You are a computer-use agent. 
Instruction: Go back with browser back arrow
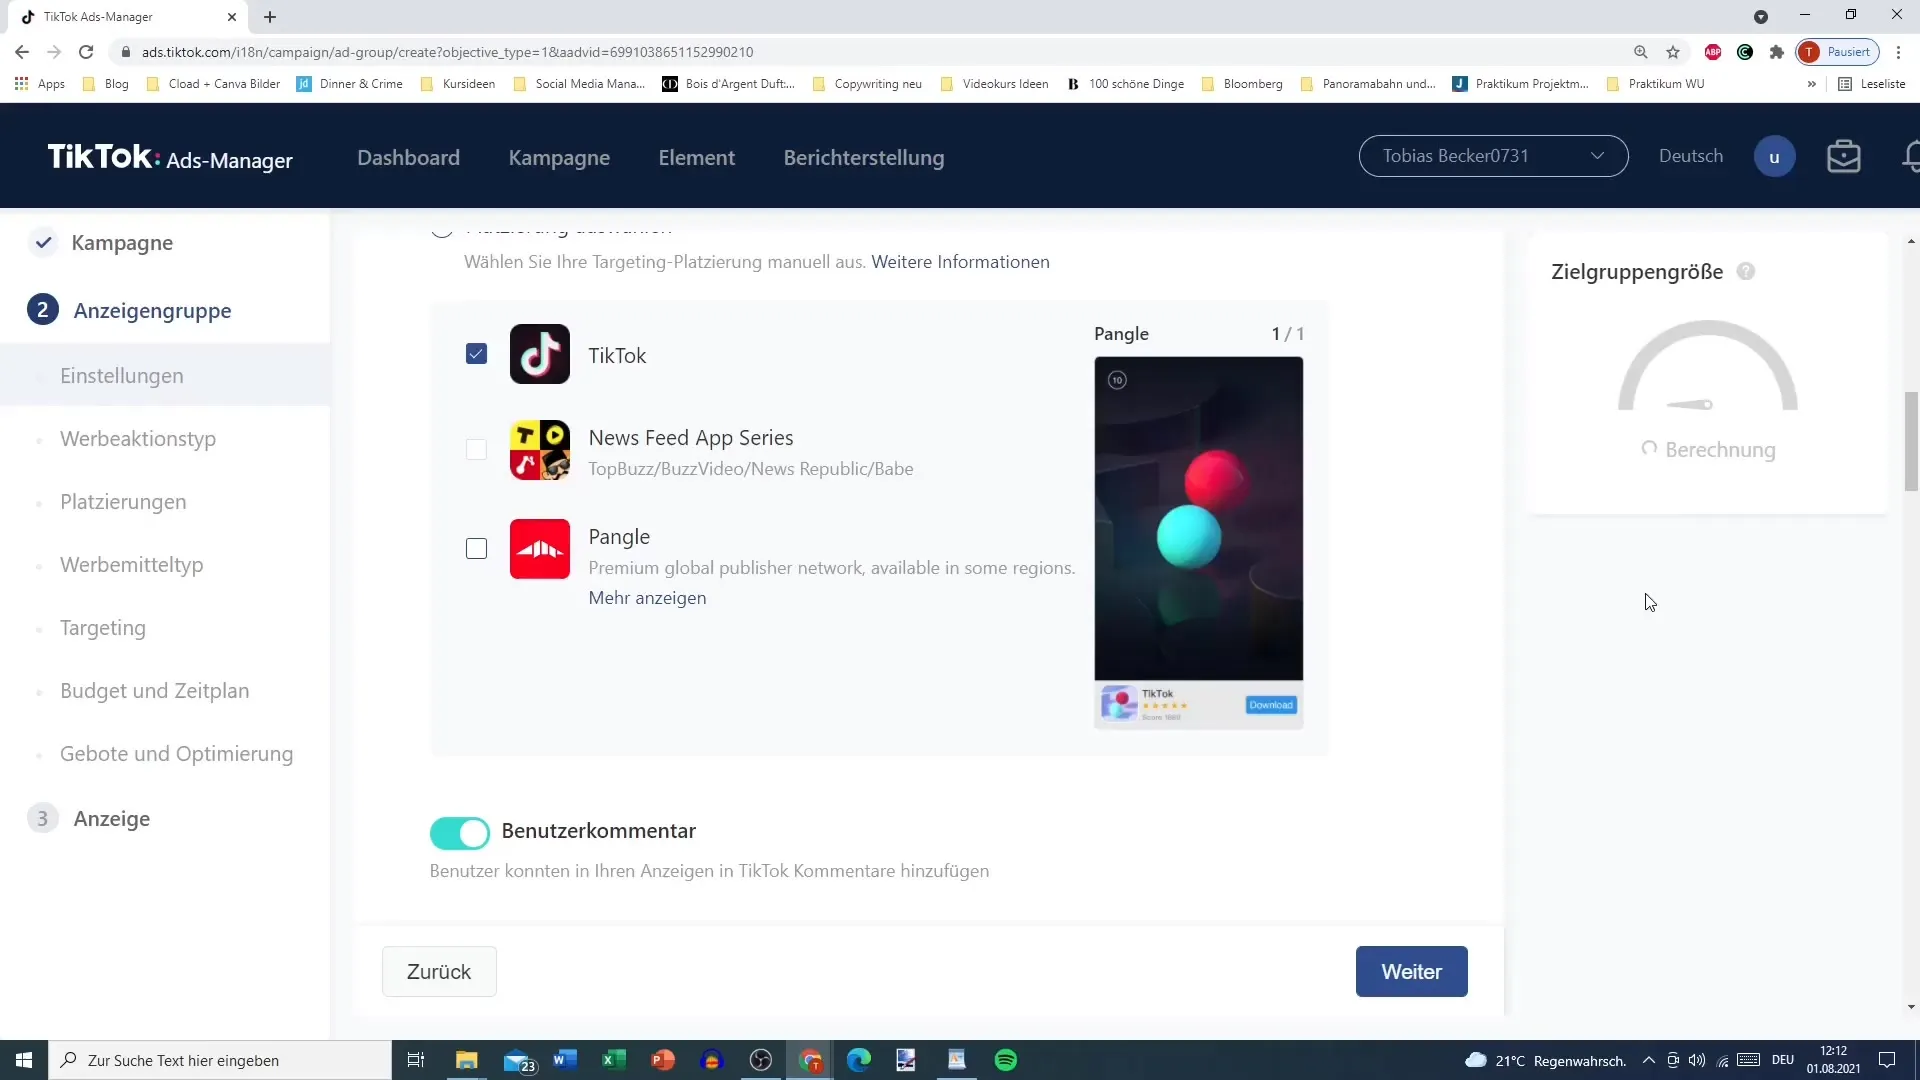[x=22, y=52]
